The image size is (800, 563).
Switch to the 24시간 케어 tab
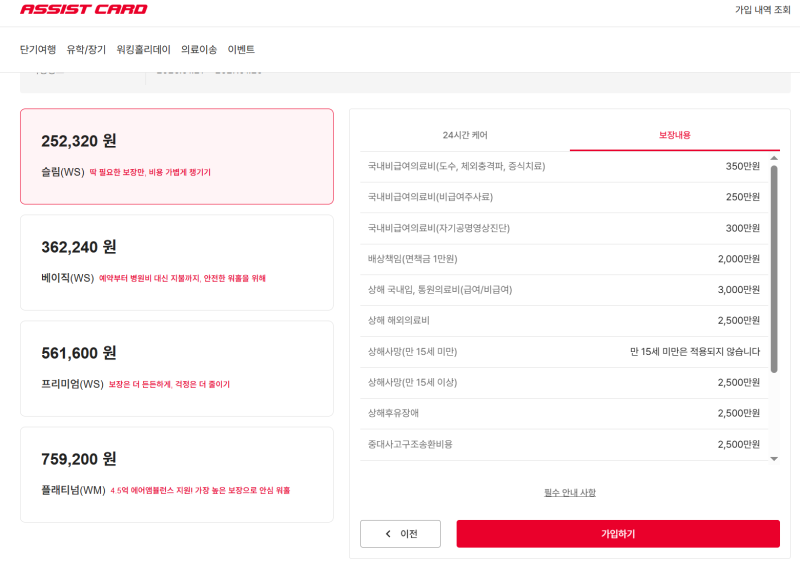click(465, 135)
